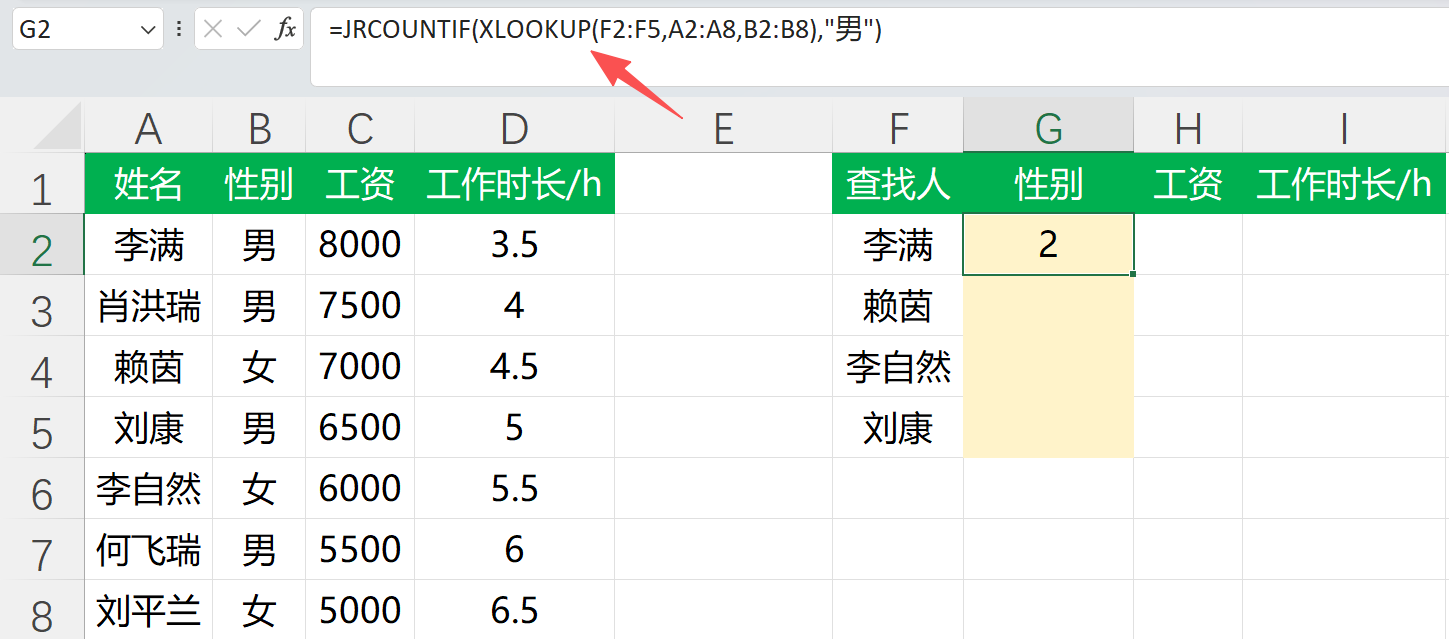1449x639 pixels.
Task: Select column D header
Action: 514,128
